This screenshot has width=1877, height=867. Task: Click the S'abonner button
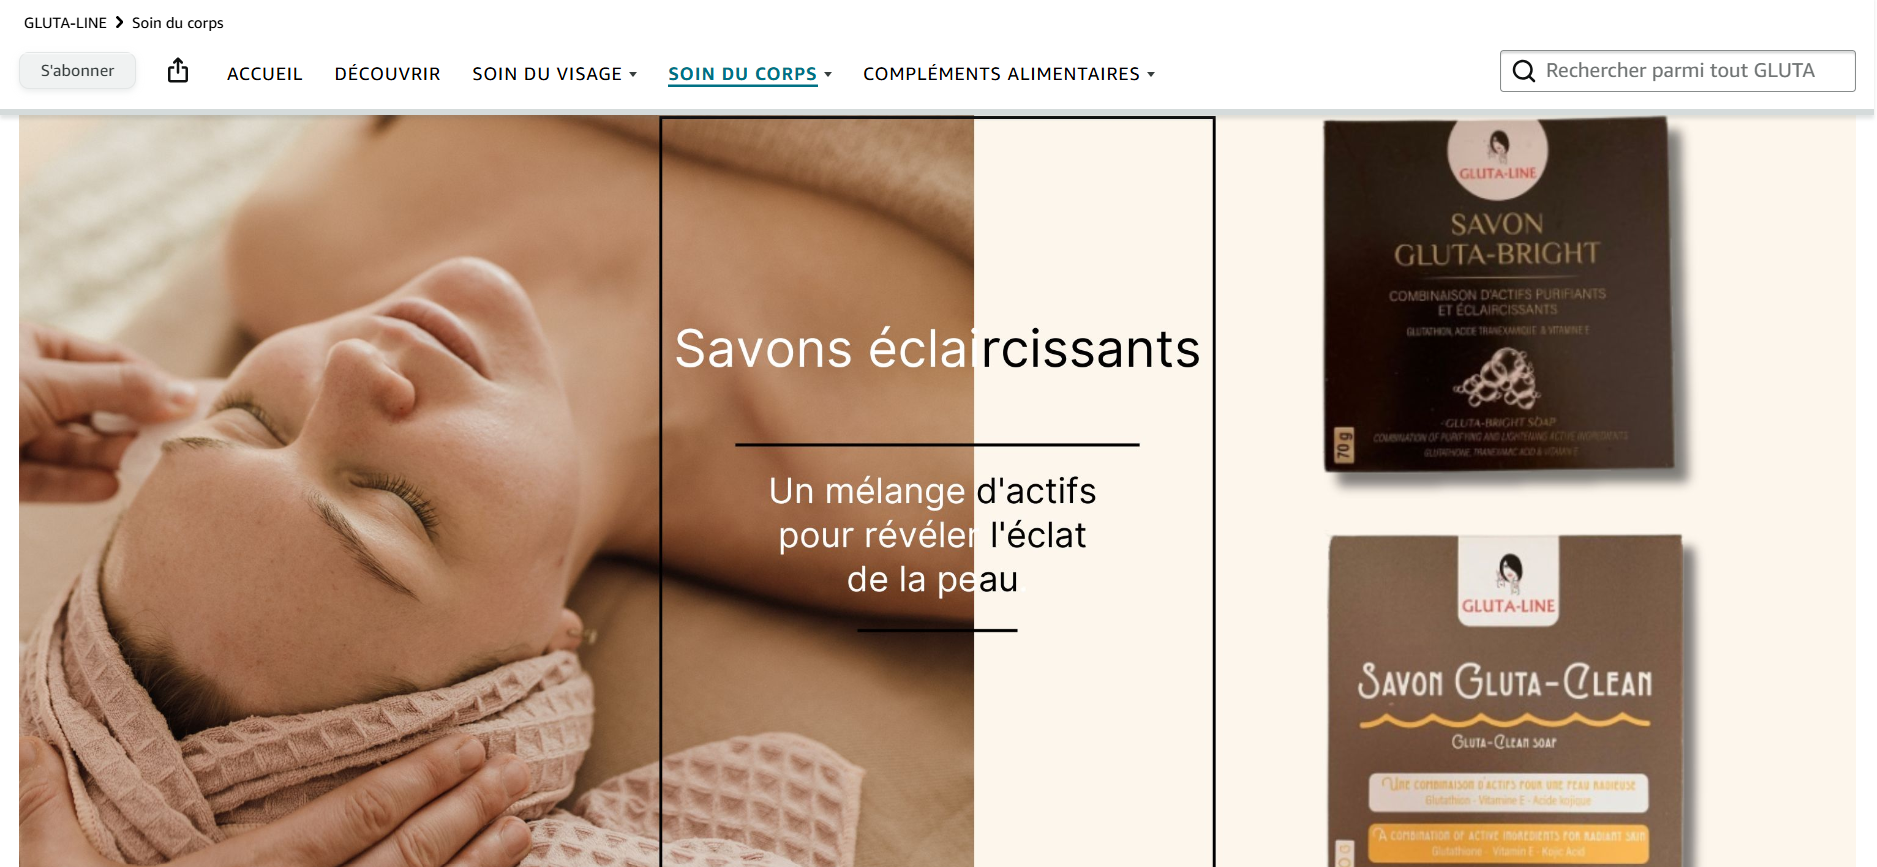click(77, 71)
